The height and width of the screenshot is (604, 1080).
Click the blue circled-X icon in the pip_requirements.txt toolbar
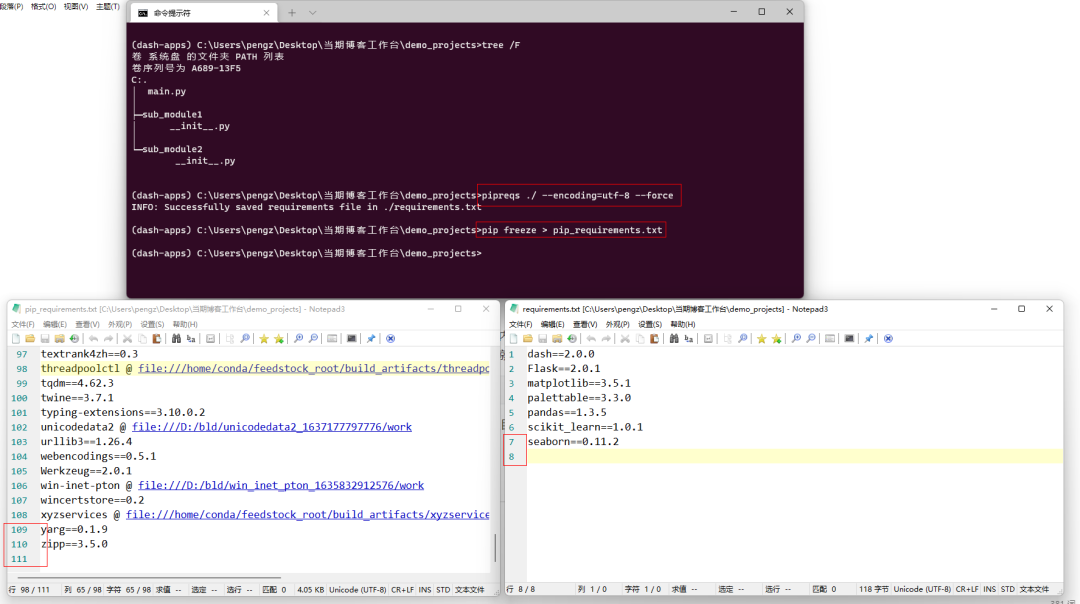(391, 338)
